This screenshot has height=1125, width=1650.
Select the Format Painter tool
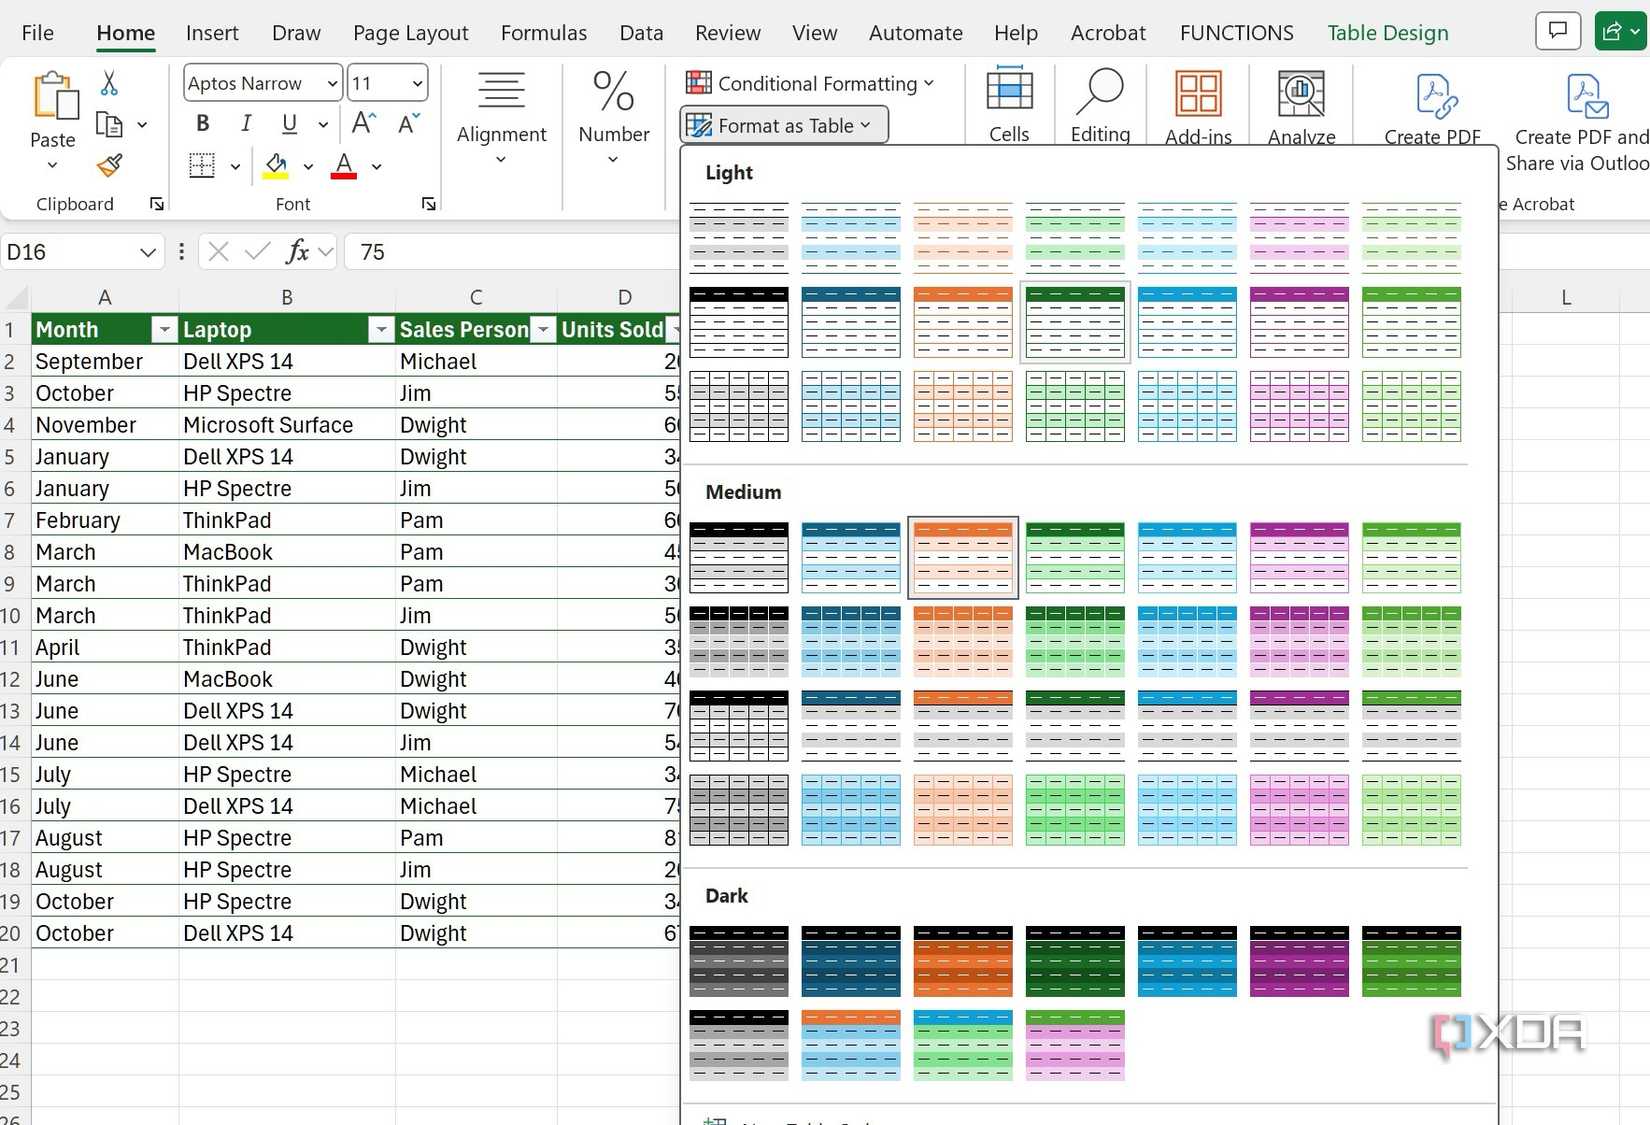tap(109, 166)
